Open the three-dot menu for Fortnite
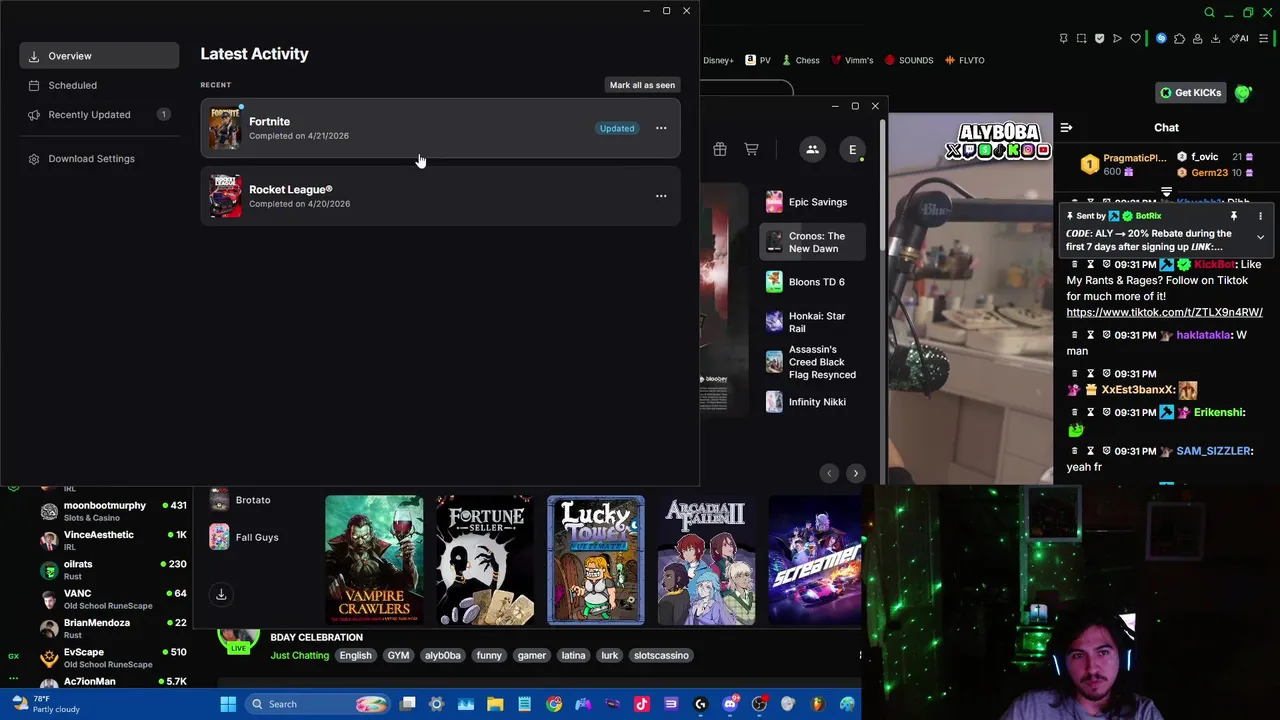 point(661,128)
